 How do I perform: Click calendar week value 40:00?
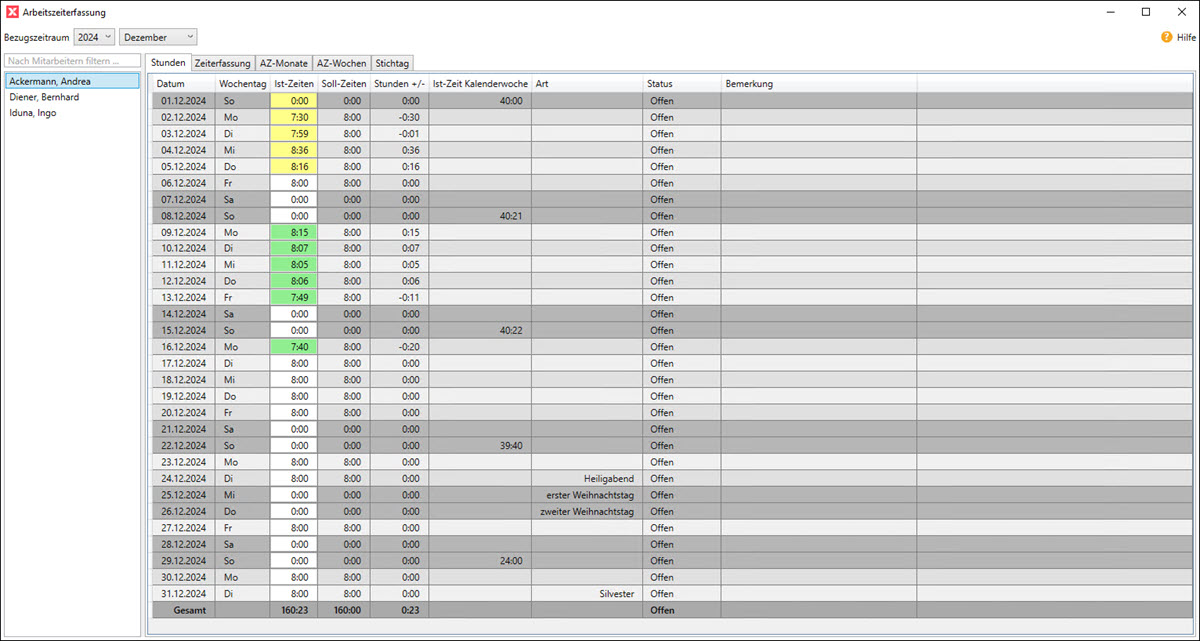point(510,101)
